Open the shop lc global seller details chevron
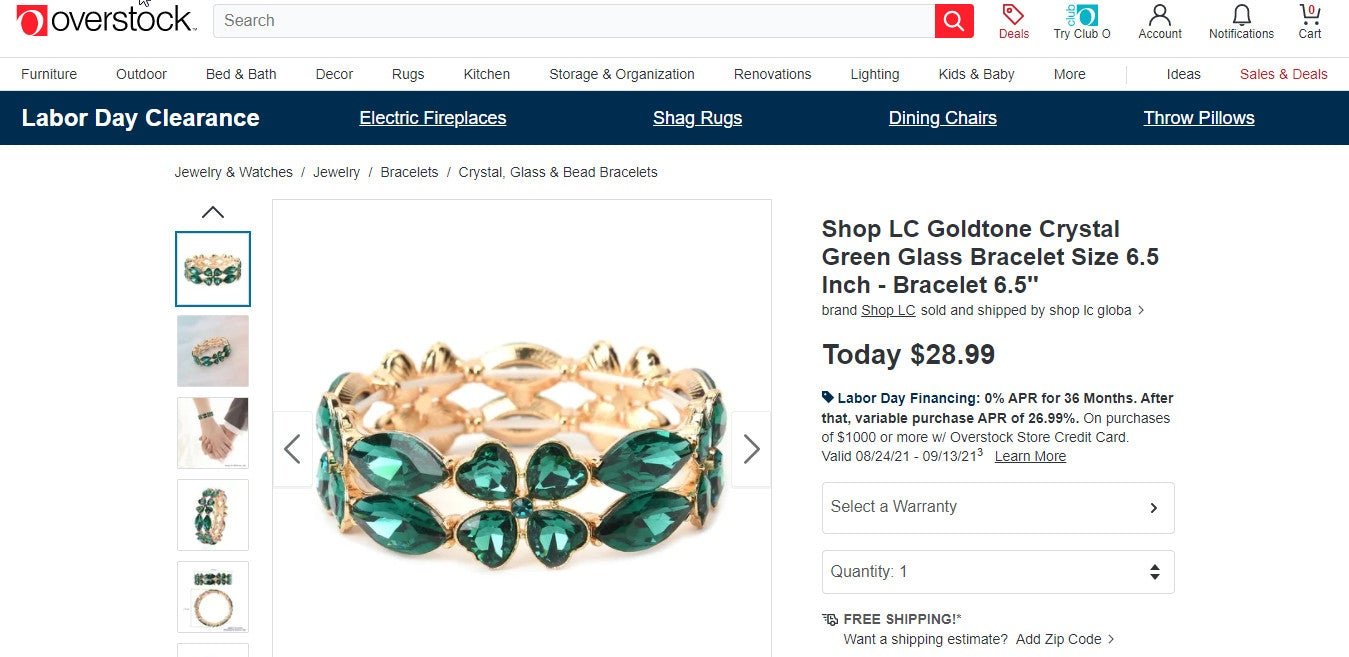 (x=1143, y=310)
